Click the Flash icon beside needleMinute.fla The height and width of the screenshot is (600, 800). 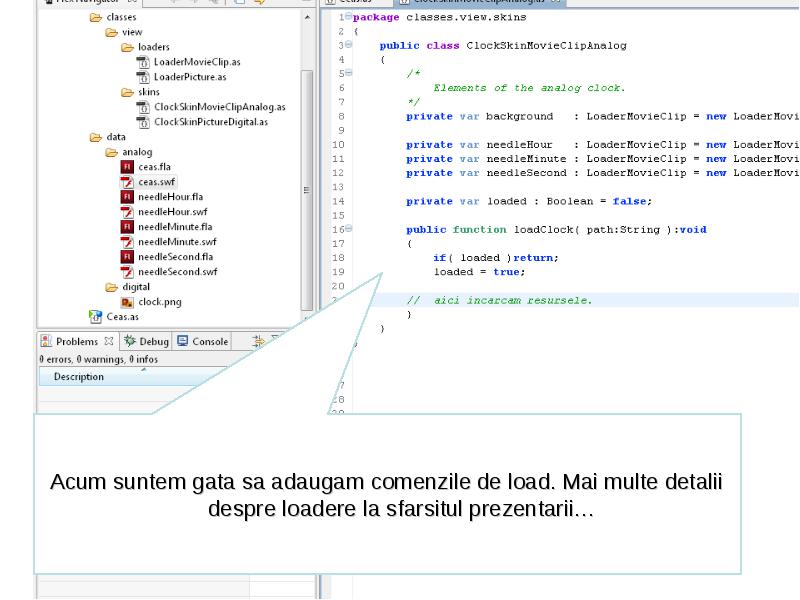coord(127,227)
